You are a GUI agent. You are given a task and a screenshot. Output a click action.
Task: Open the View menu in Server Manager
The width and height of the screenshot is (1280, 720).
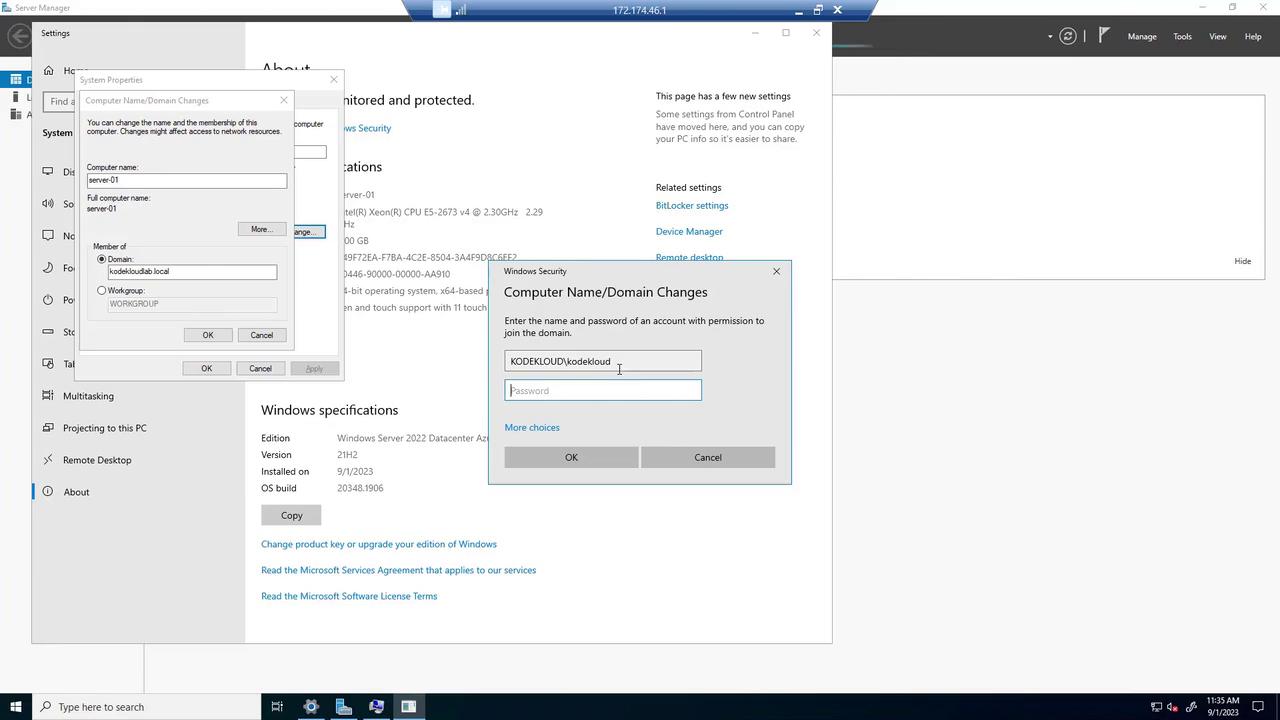(1218, 37)
